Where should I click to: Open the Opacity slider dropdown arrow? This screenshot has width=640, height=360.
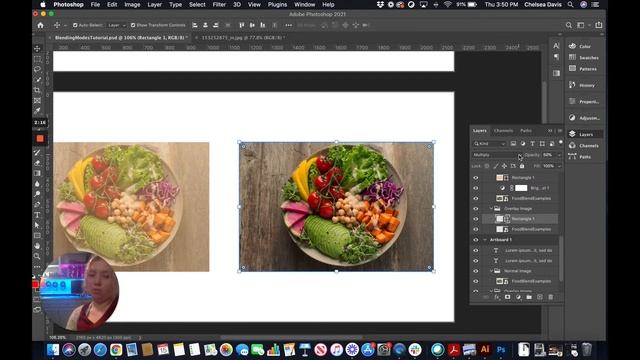559,155
